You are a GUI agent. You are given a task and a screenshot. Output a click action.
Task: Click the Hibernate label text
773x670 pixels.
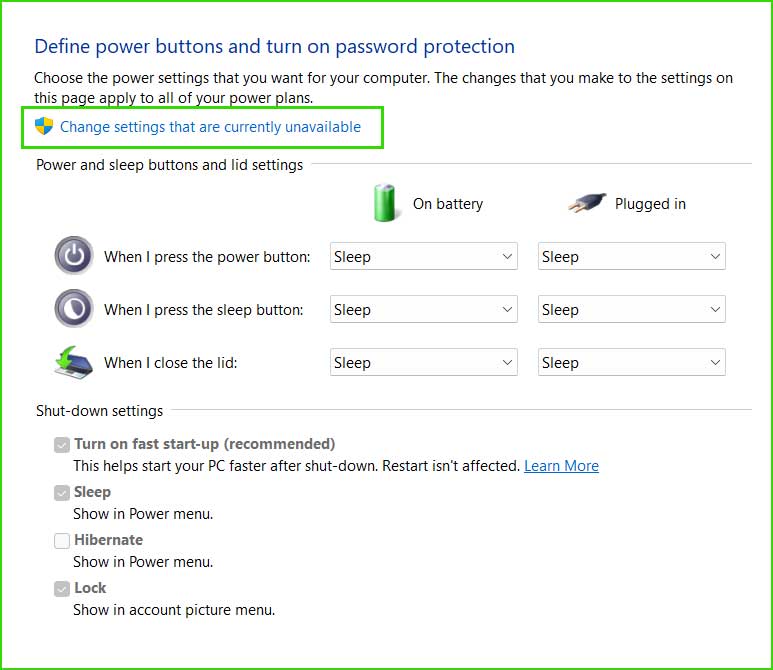click(108, 539)
